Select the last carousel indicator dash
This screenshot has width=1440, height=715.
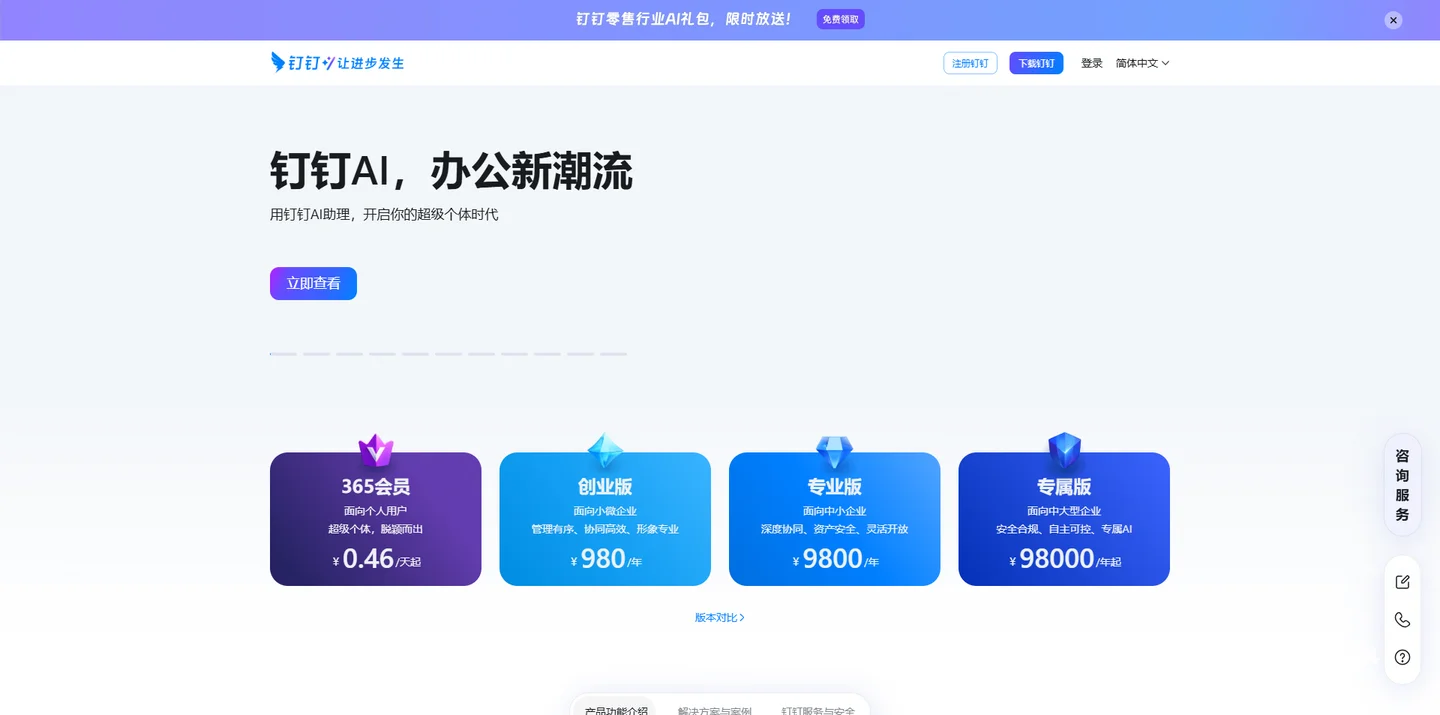(613, 354)
